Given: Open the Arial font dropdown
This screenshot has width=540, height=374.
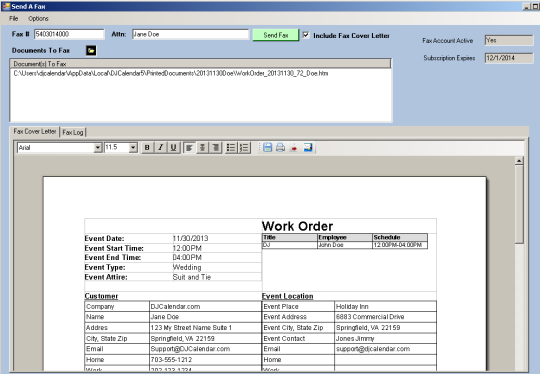Looking at the screenshot, I should (98, 148).
